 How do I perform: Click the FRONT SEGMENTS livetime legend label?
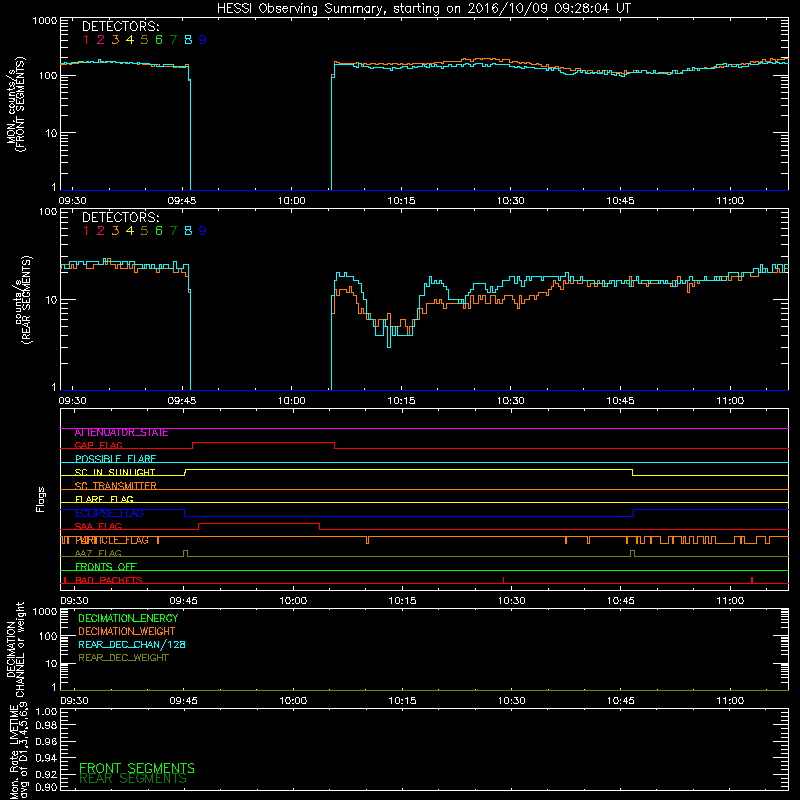[x=137, y=768]
